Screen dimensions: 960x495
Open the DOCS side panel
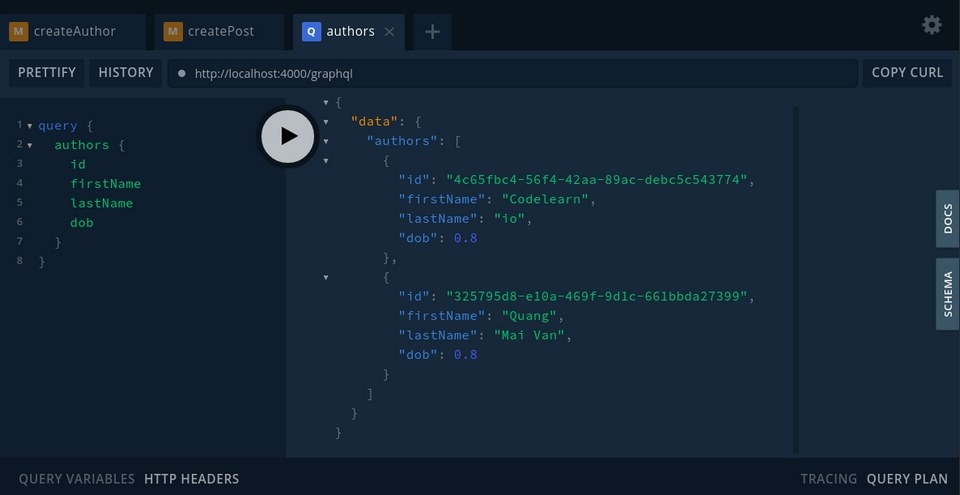click(x=947, y=219)
